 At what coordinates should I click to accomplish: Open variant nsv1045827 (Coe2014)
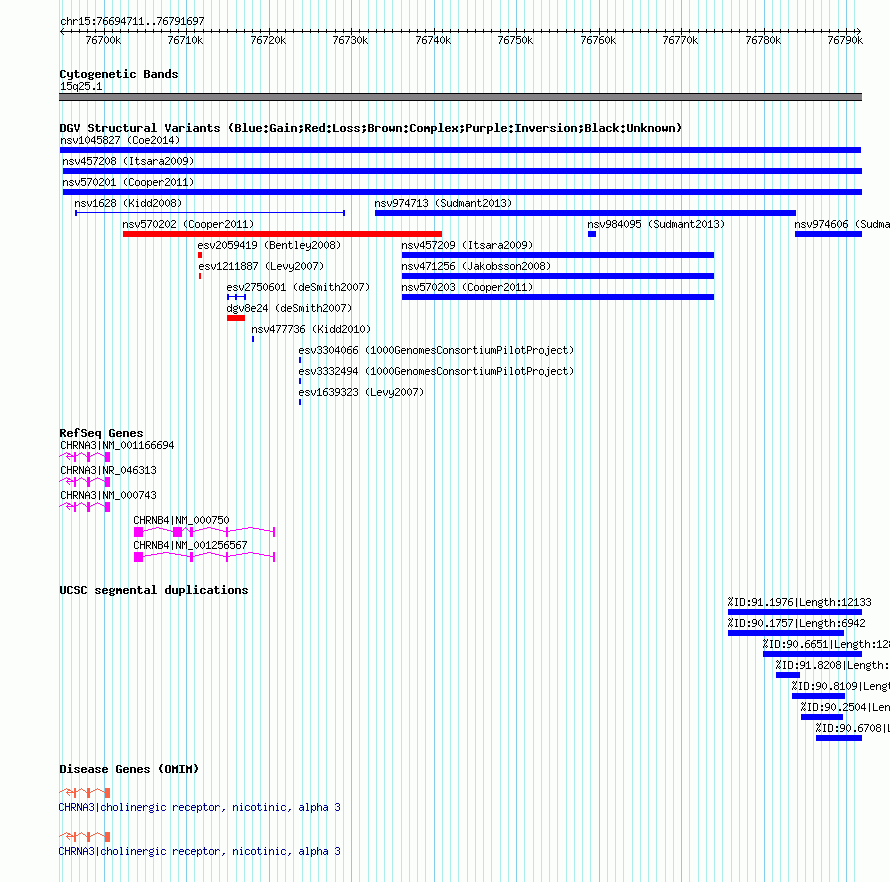click(460, 150)
